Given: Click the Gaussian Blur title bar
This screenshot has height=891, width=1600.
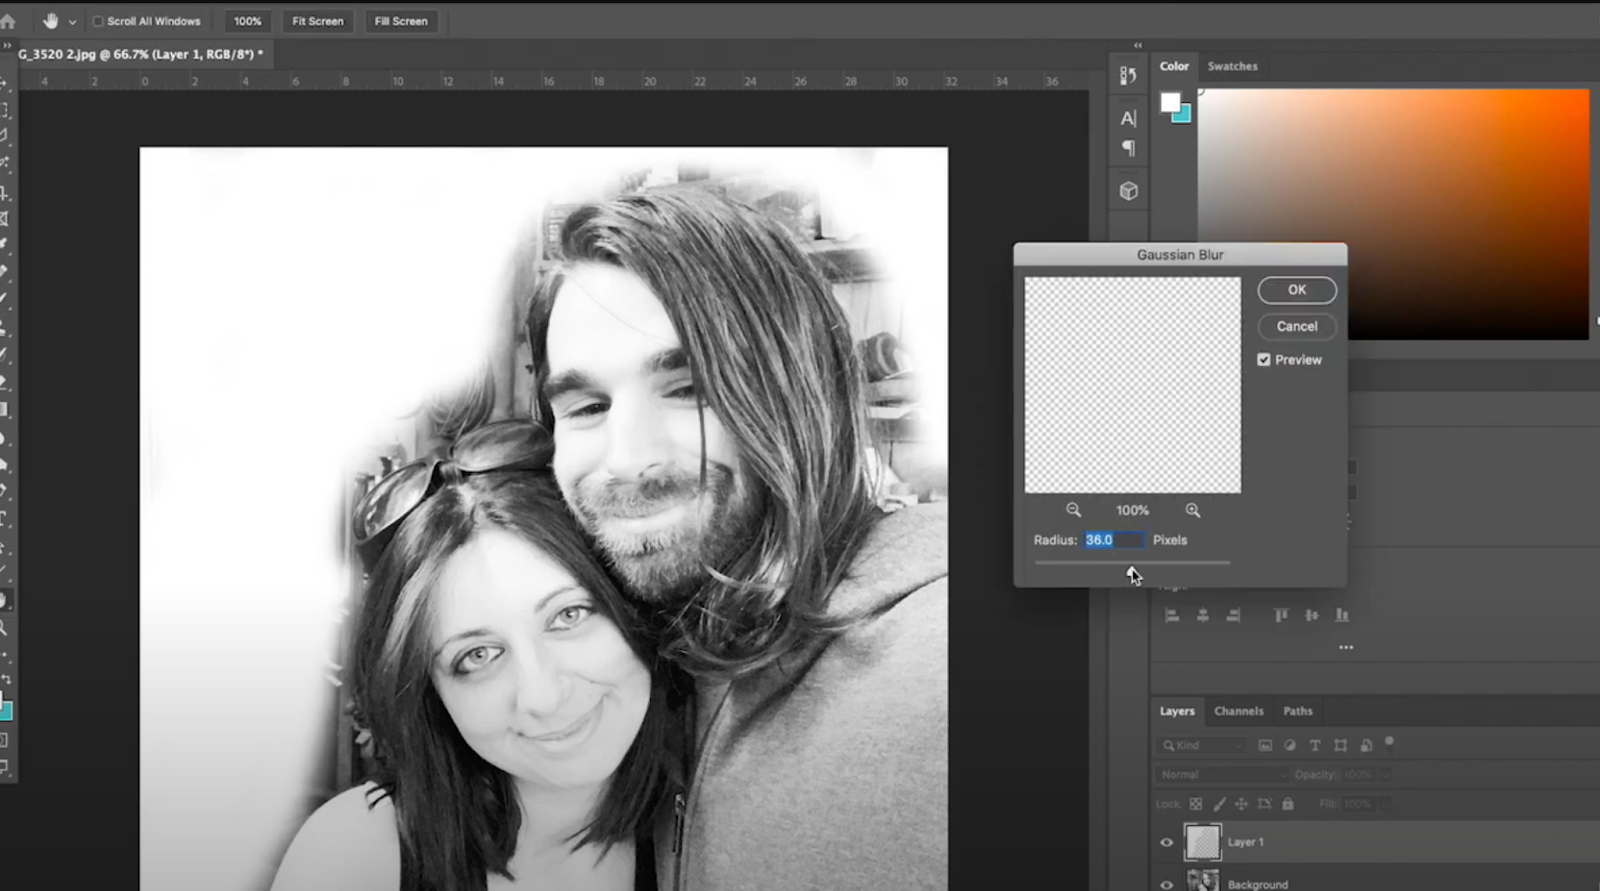Looking at the screenshot, I should 1180,255.
